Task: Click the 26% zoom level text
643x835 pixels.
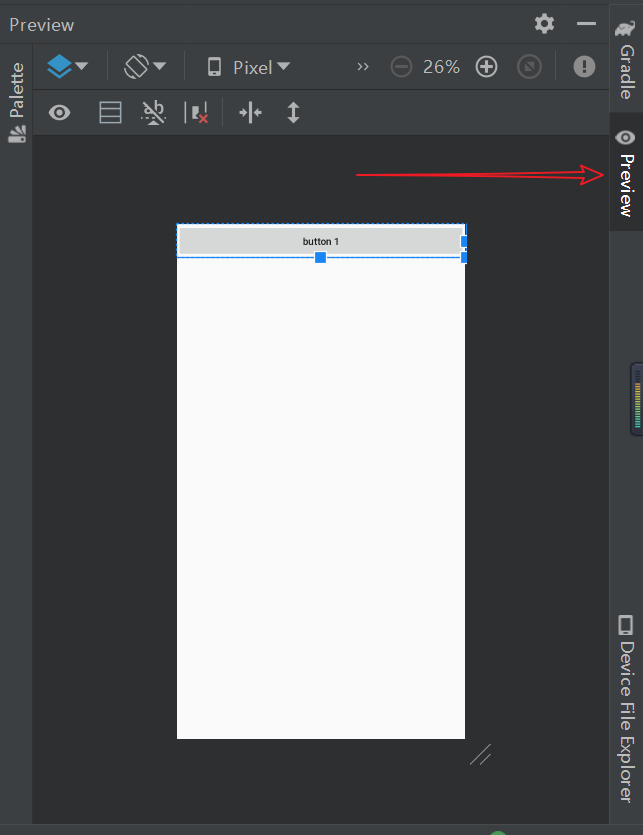Action: point(441,67)
